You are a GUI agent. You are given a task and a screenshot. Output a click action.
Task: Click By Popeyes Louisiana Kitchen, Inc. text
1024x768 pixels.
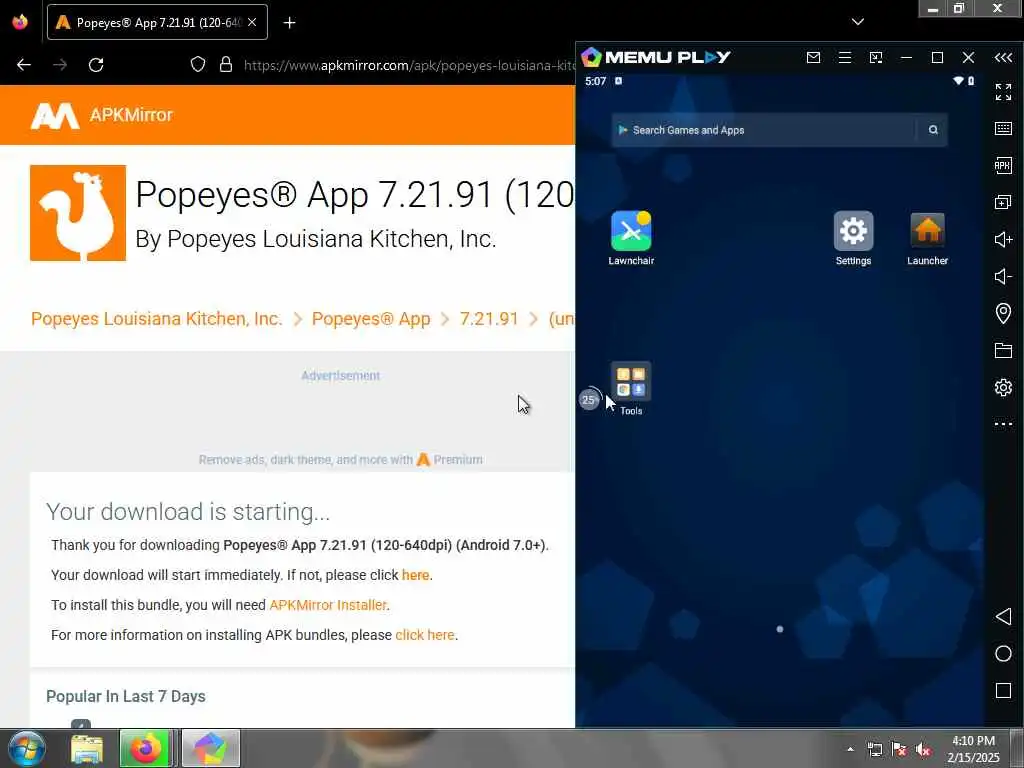315,239
